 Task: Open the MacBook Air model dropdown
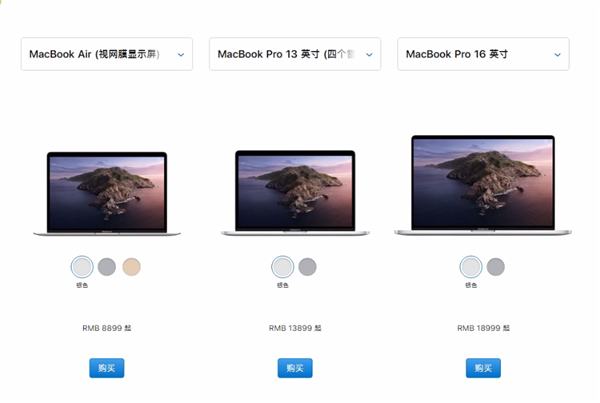(x=107, y=54)
